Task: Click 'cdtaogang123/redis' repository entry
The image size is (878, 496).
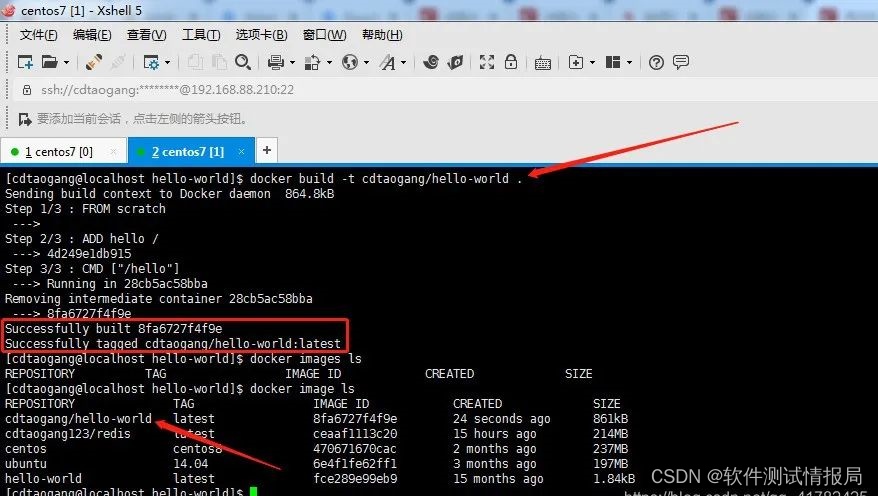Action: coord(68,434)
